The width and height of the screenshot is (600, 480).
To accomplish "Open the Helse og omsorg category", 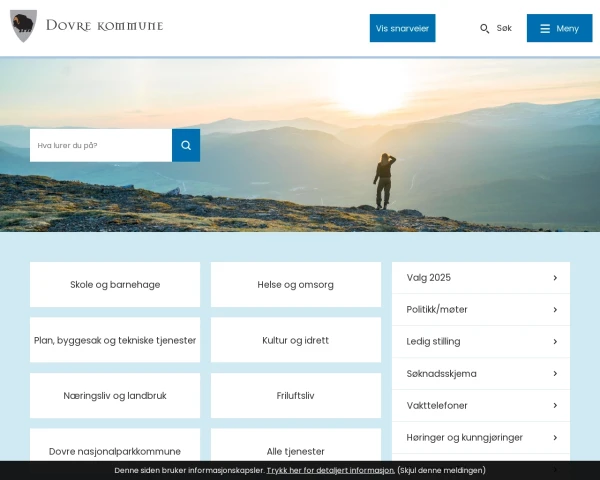I will point(296,284).
